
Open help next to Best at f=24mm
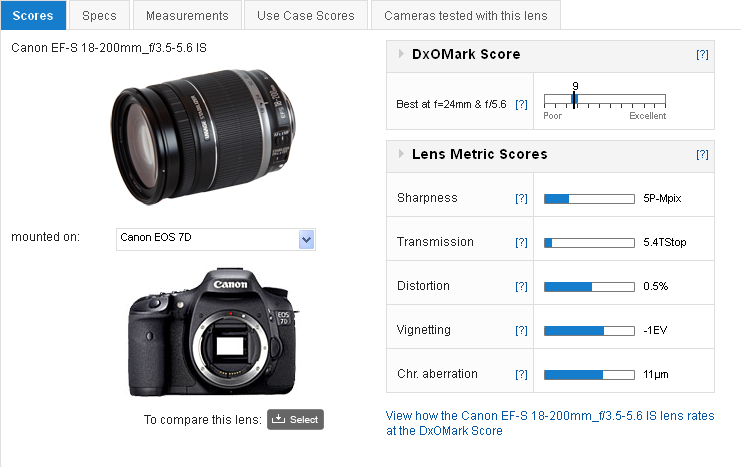pyautogui.click(x=521, y=104)
